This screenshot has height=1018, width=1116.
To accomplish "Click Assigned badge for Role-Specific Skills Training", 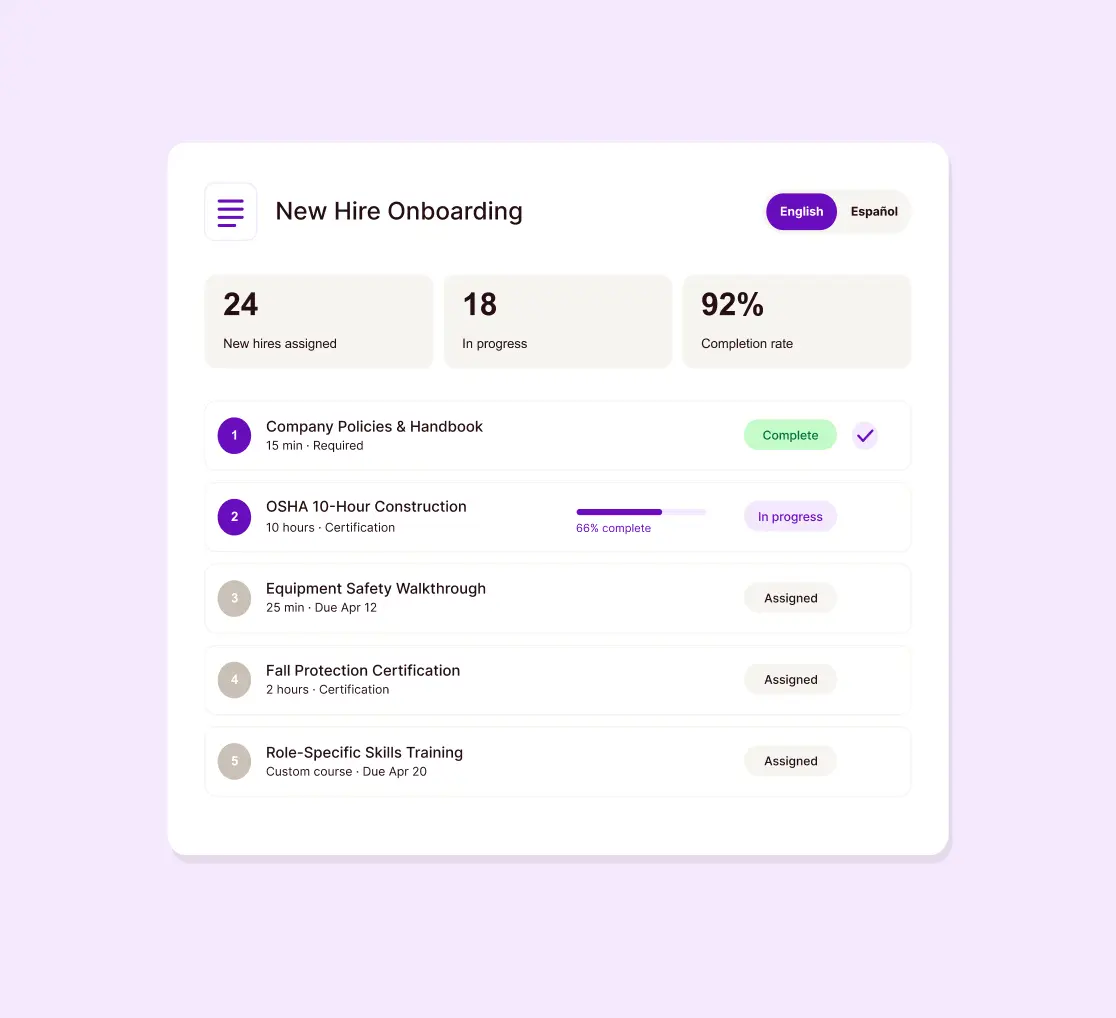I will click(790, 761).
